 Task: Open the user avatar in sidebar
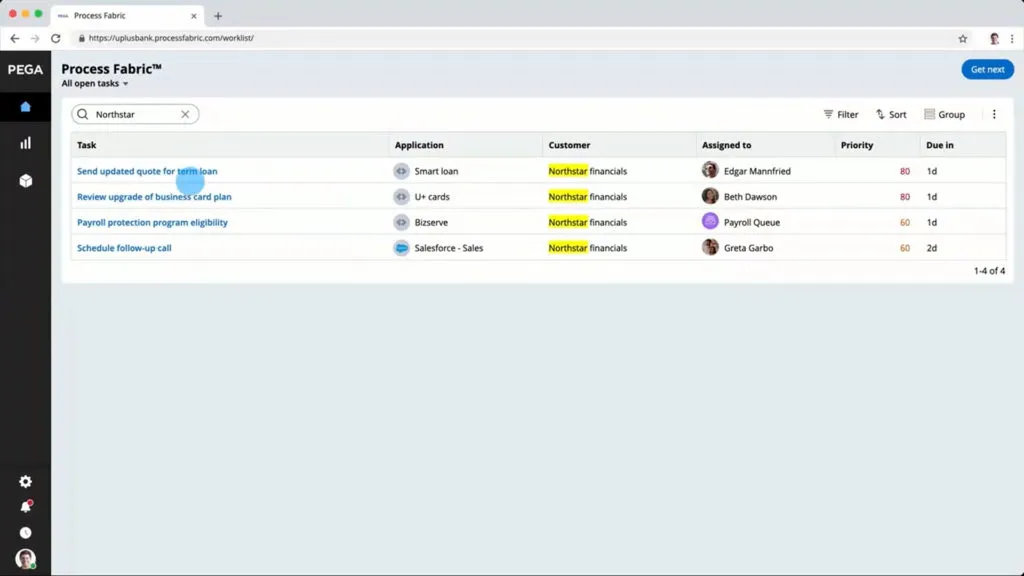25,559
